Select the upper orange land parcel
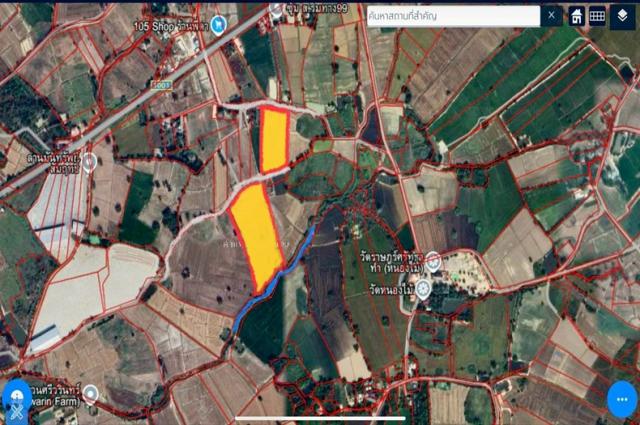 pyautogui.click(x=274, y=139)
